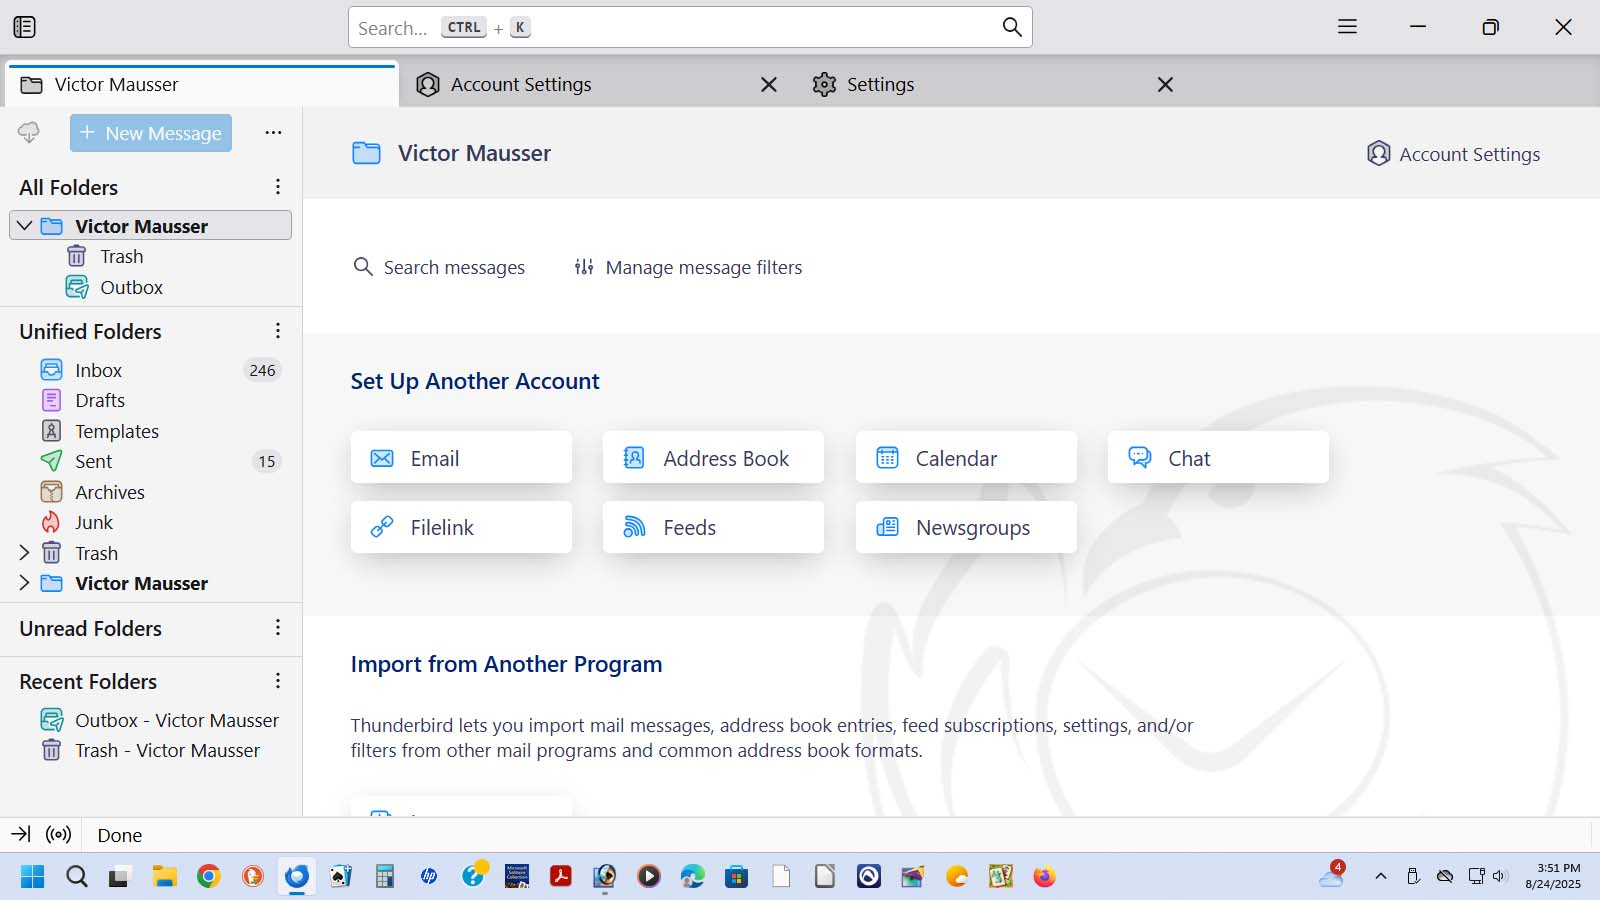Open the taskbar clock showing 3:51 PM

tap(1553, 876)
